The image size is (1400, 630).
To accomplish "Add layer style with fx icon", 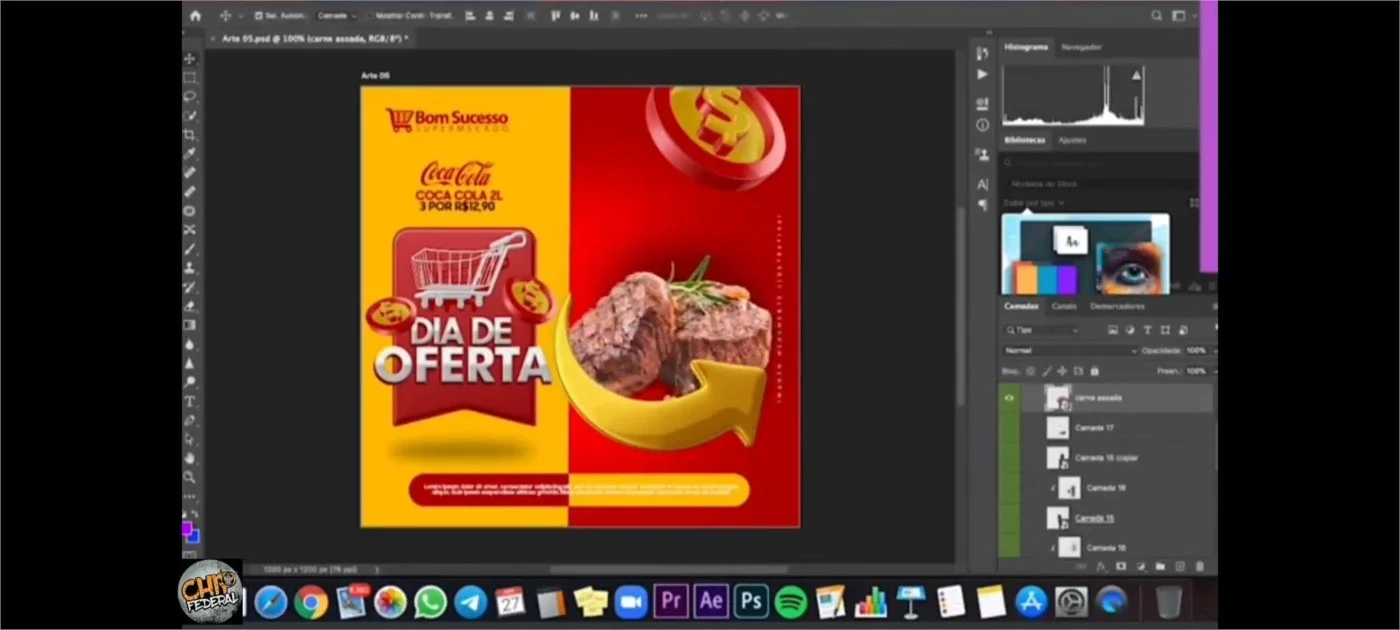I will point(1102,567).
